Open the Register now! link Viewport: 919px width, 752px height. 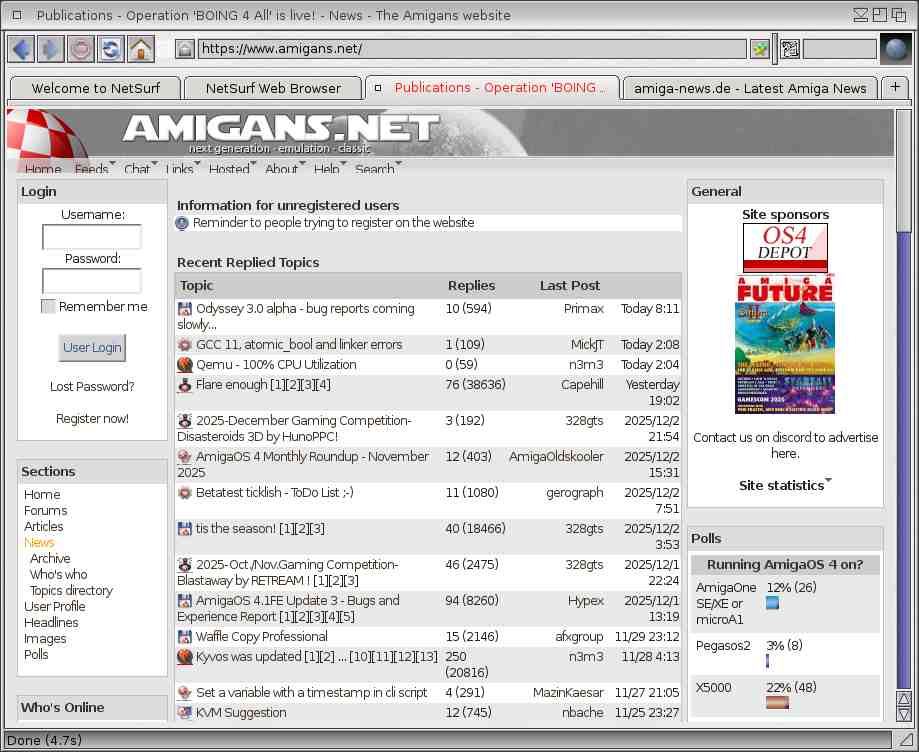pyautogui.click(x=92, y=419)
